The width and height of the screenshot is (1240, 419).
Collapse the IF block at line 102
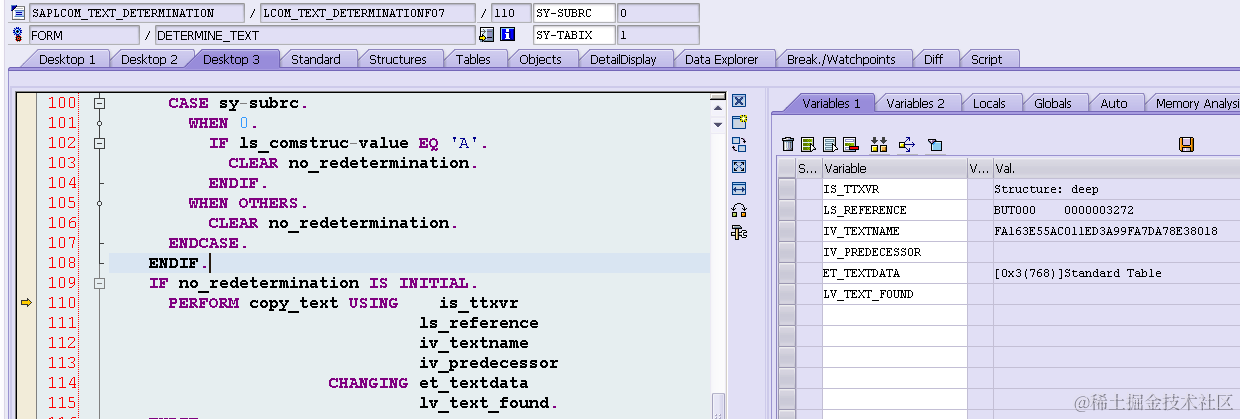(99, 143)
